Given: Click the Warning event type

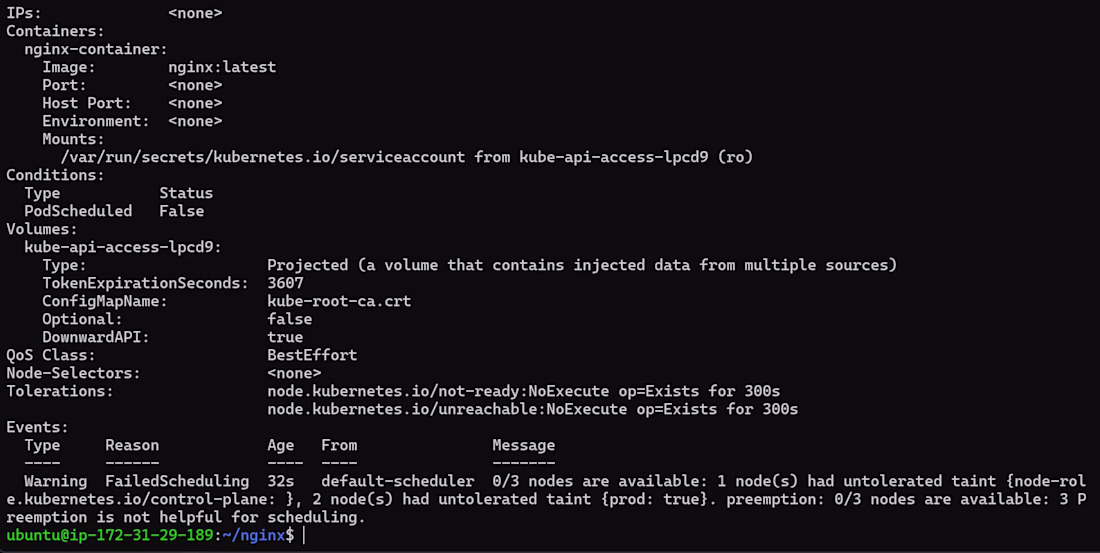Looking at the screenshot, I should [55, 481].
